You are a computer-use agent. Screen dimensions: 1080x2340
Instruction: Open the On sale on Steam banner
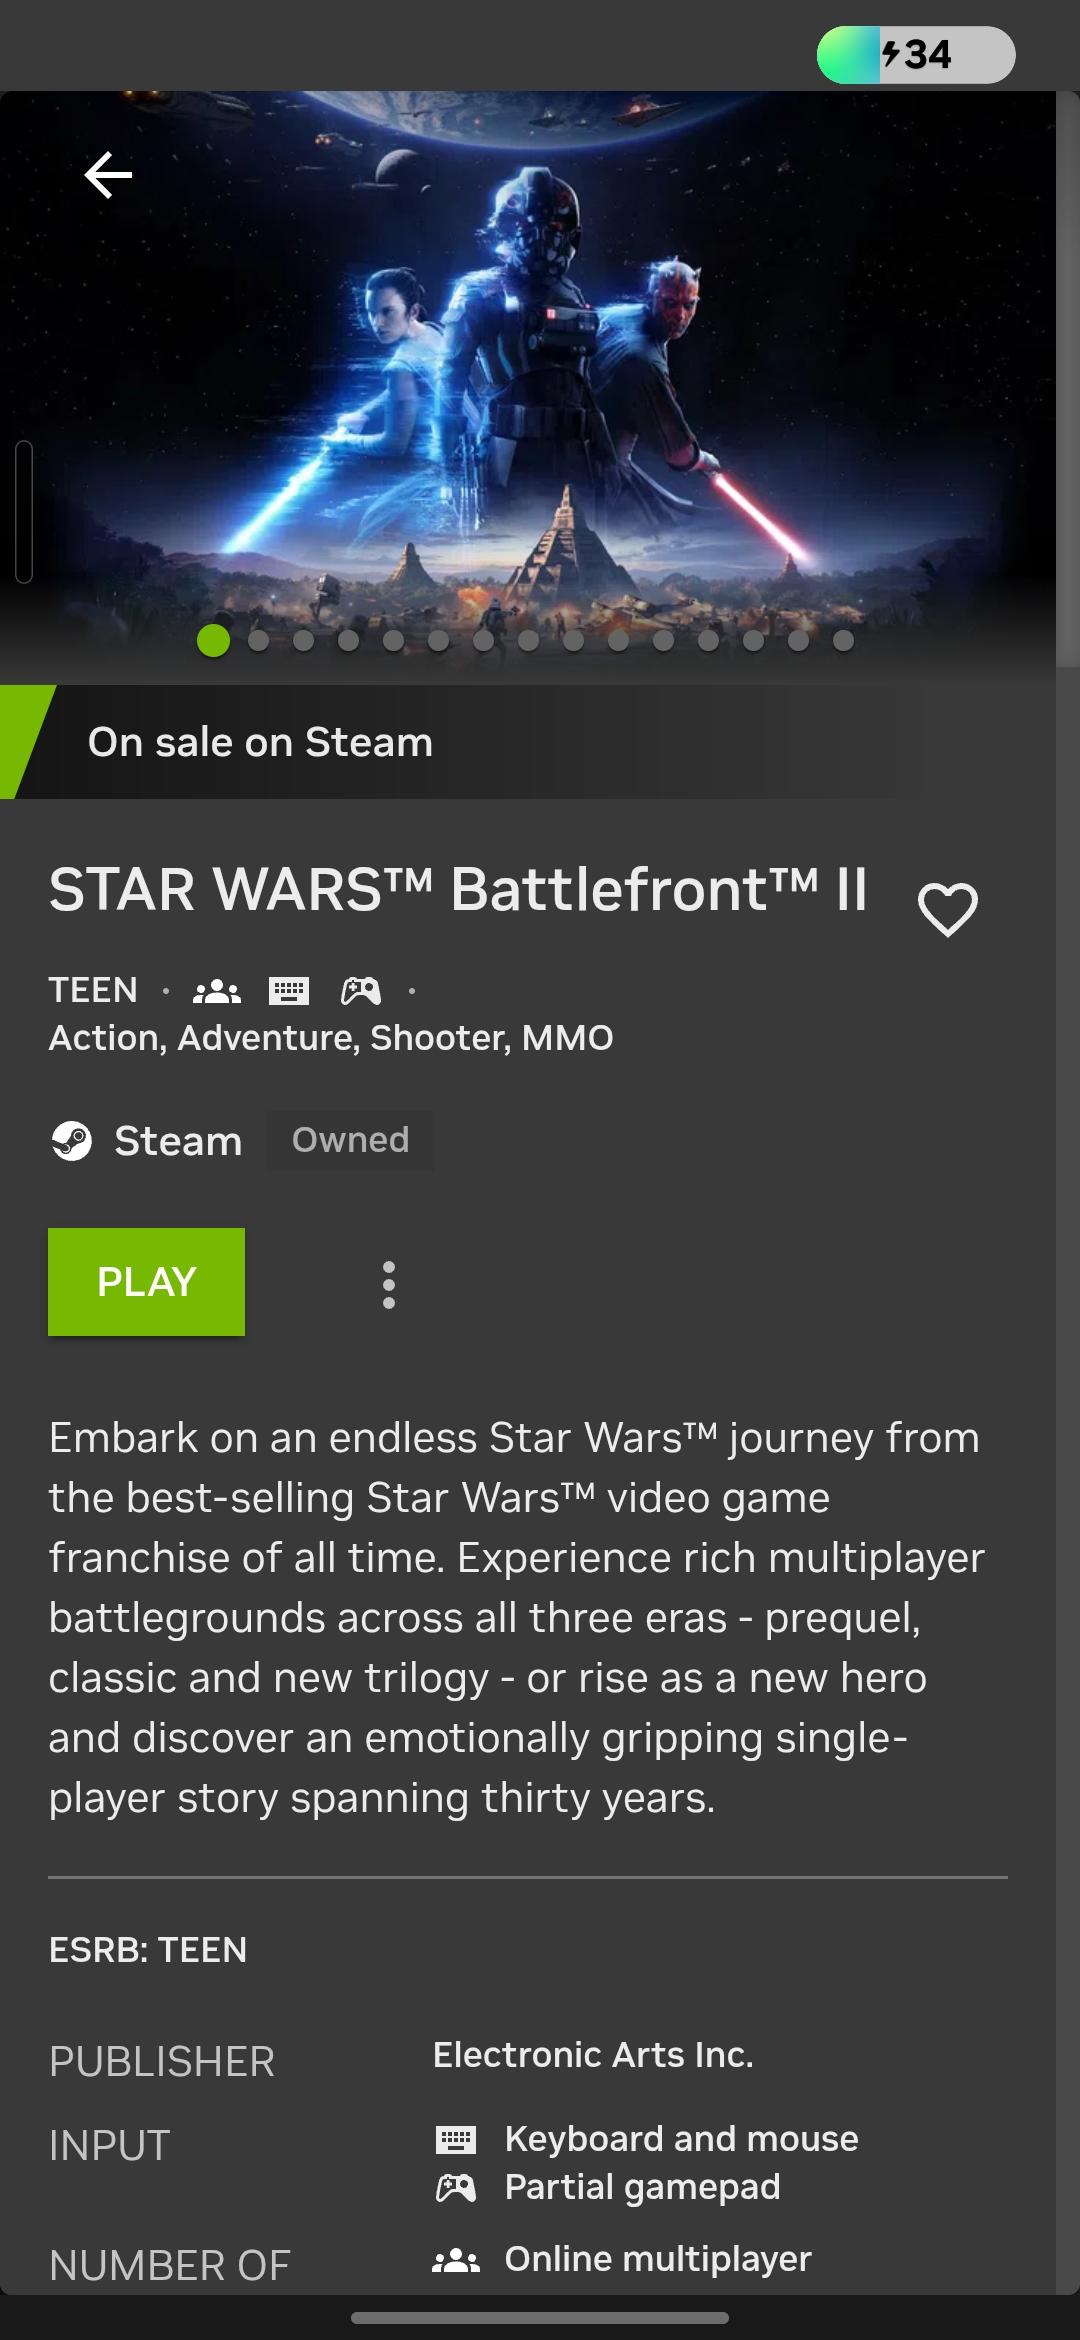click(x=260, y=742)
